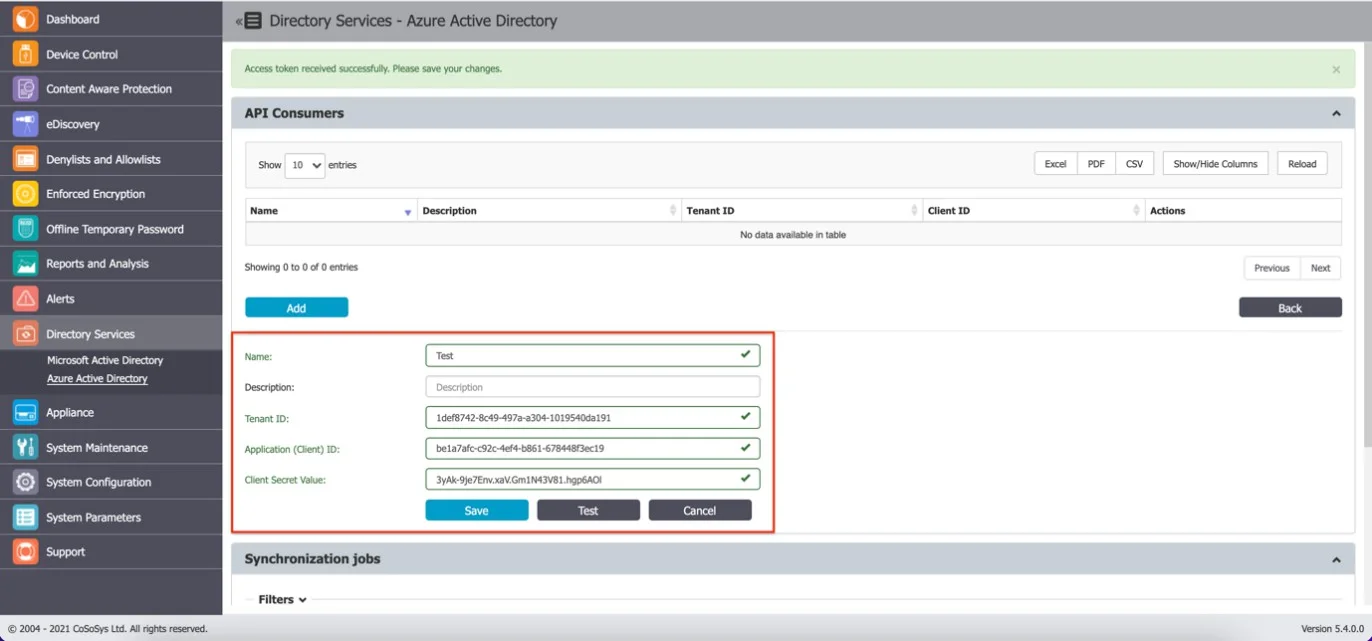Expand the Filters section

click(282, 600)
